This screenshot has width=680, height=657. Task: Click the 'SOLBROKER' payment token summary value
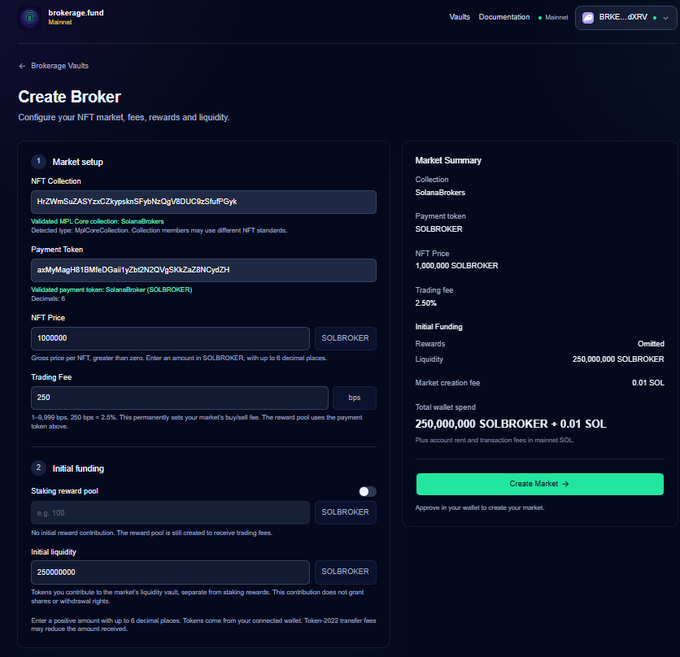click(x=439, y=229)
